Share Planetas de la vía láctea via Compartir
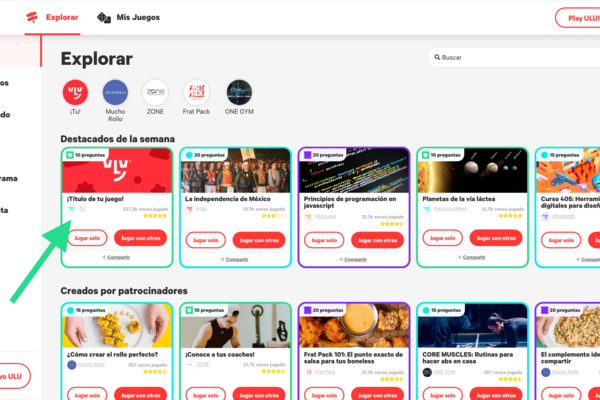 click(472, 257)
